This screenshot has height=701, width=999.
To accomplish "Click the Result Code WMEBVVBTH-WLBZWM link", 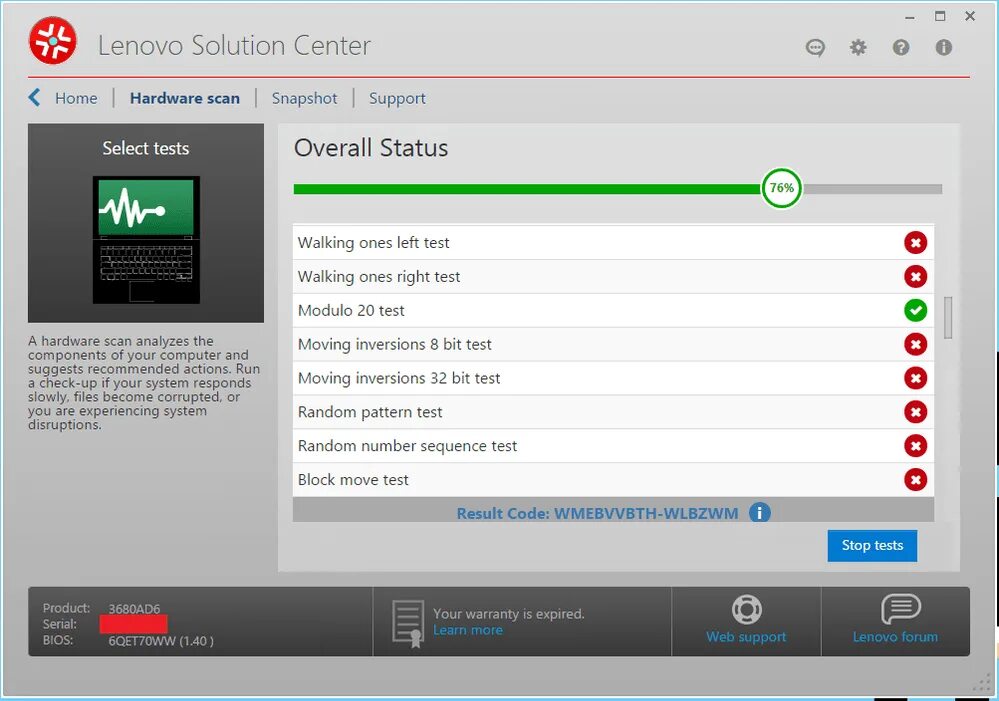I will (x=598, y=513).
